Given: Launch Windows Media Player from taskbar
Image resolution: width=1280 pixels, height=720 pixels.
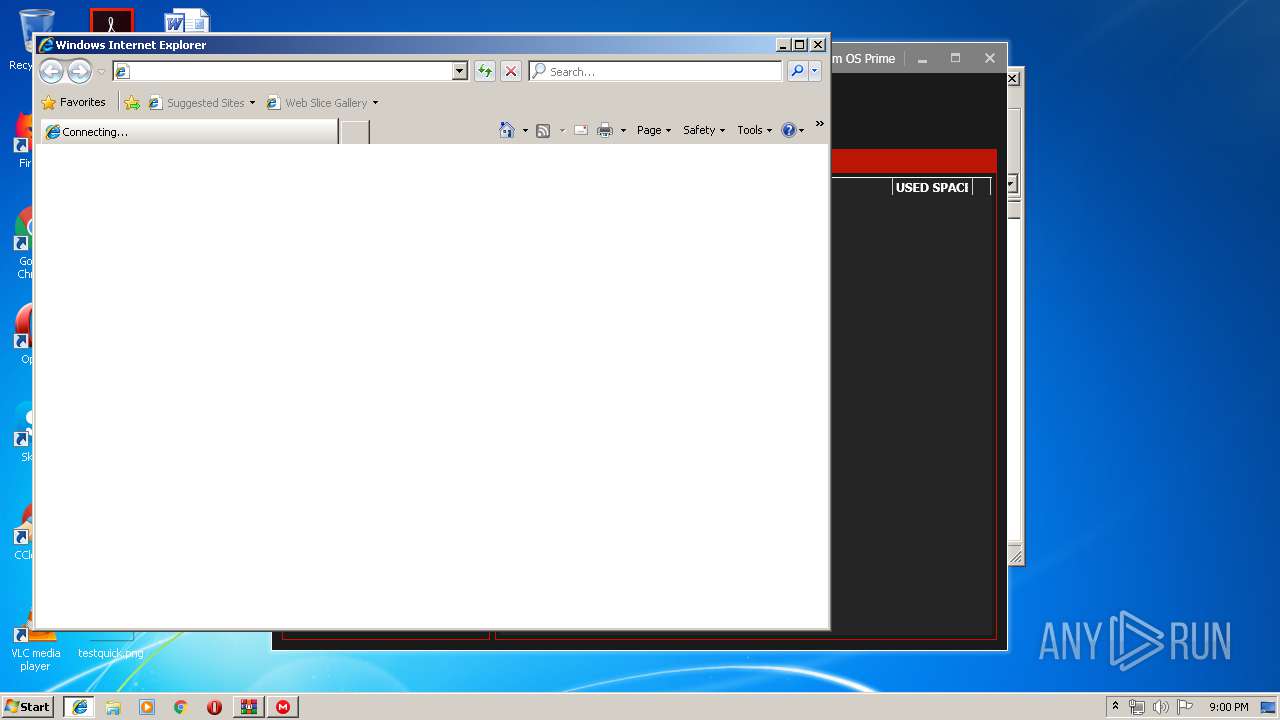Looking at the screenshot, I should [147, 706].
